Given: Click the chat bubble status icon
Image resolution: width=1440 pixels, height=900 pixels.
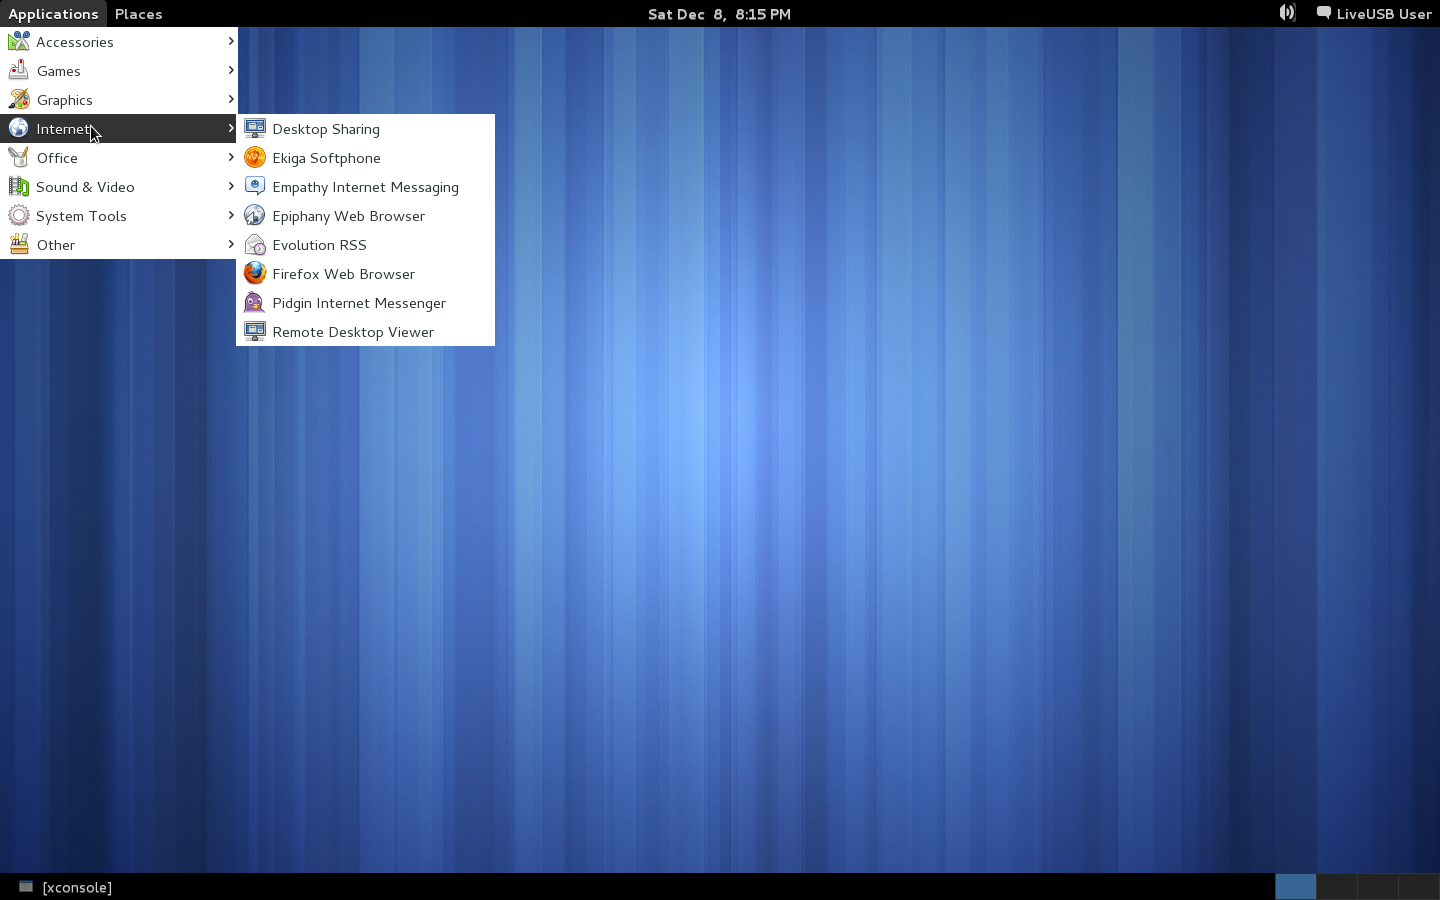Looking at the screenshot, I should tap(1323, 13).
